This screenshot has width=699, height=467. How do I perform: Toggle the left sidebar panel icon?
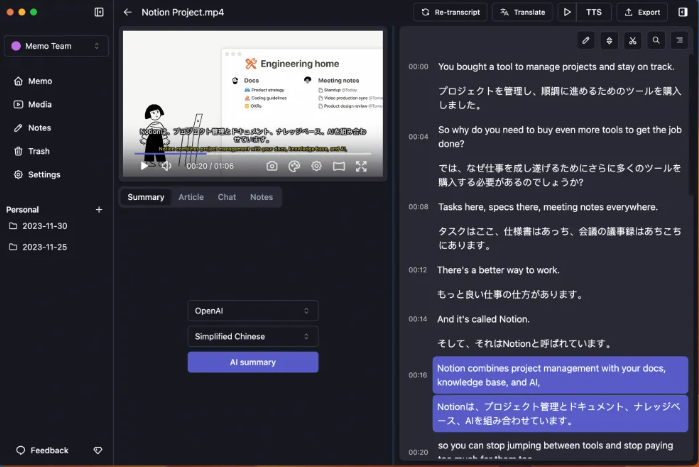pos(99,12)
